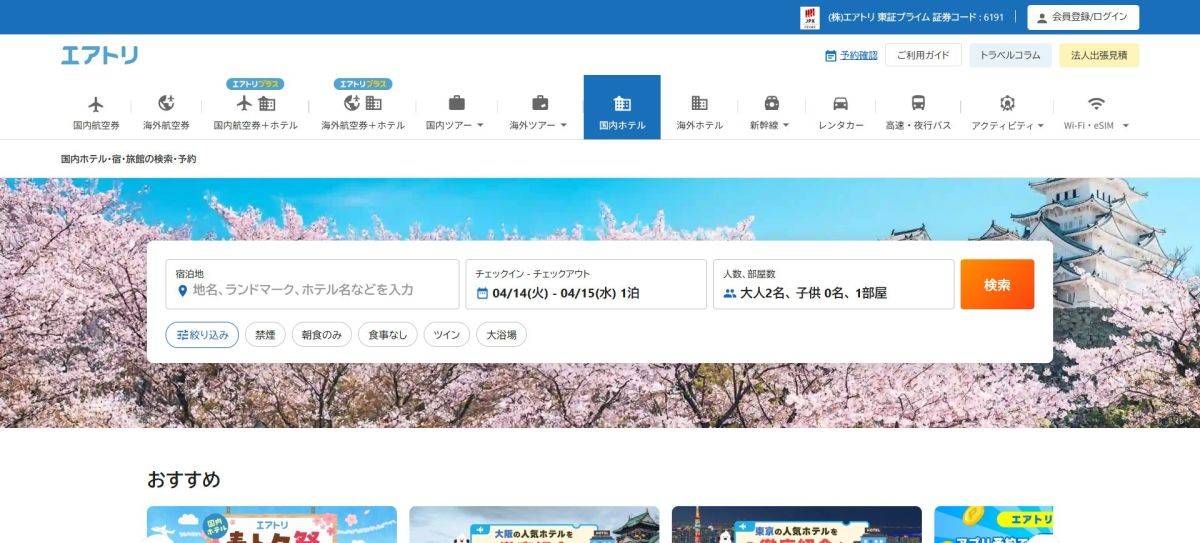Open the トラベルコラム button
Image resolution: width=1200 pixels, height=543 pixels.
(1010, 56)
